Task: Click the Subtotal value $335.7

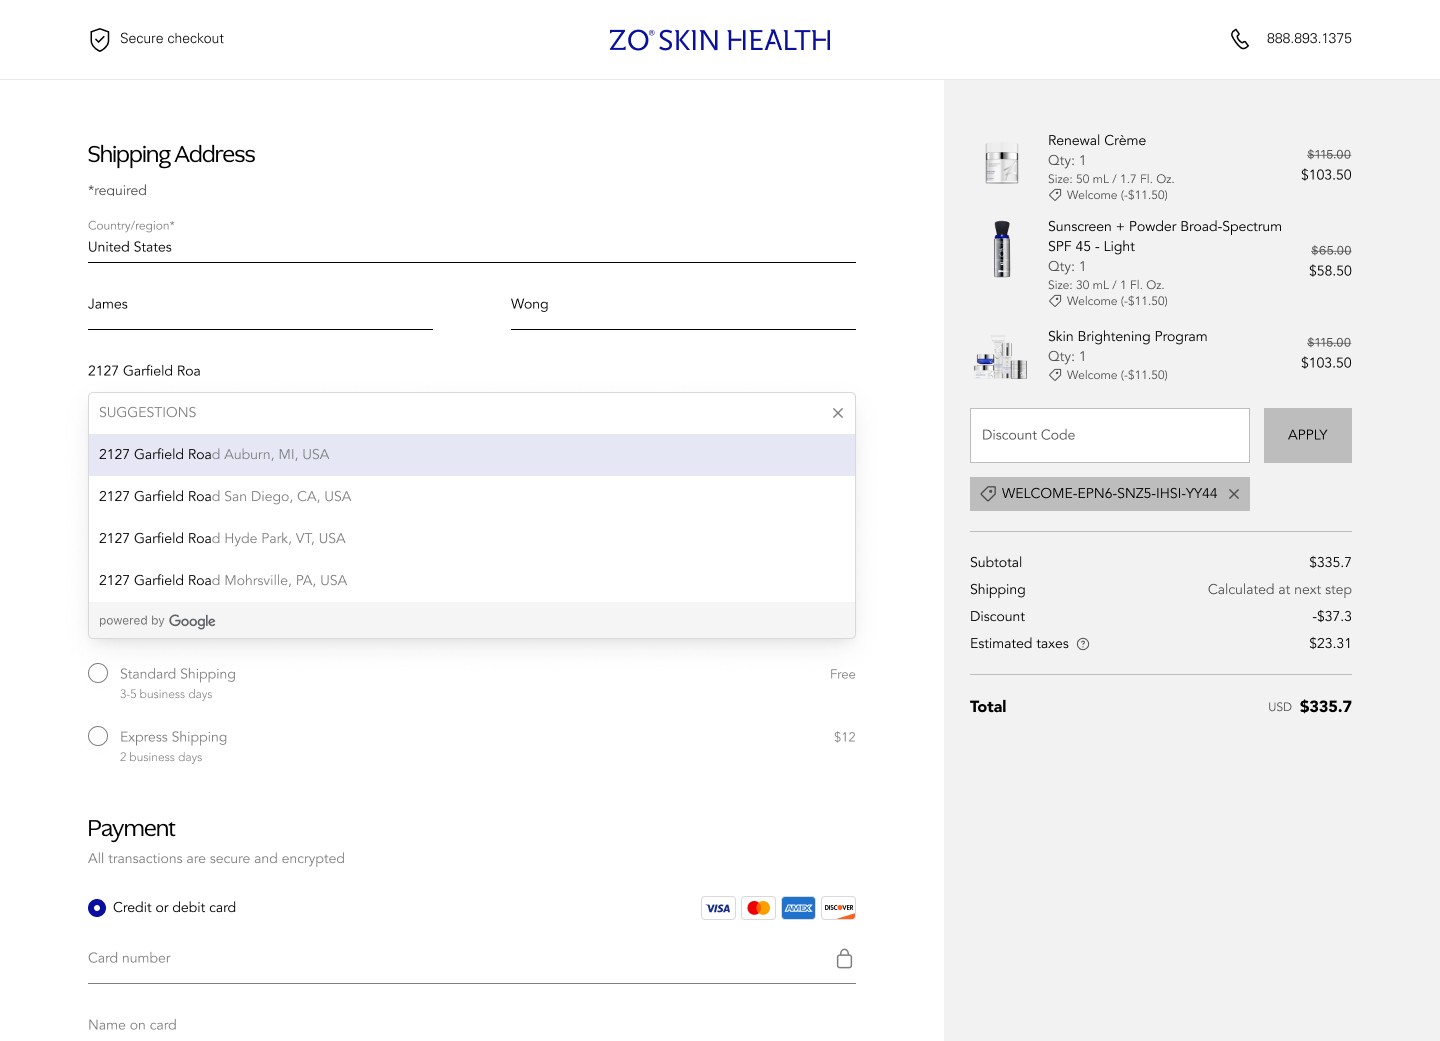Action: tap(1330, 563)
